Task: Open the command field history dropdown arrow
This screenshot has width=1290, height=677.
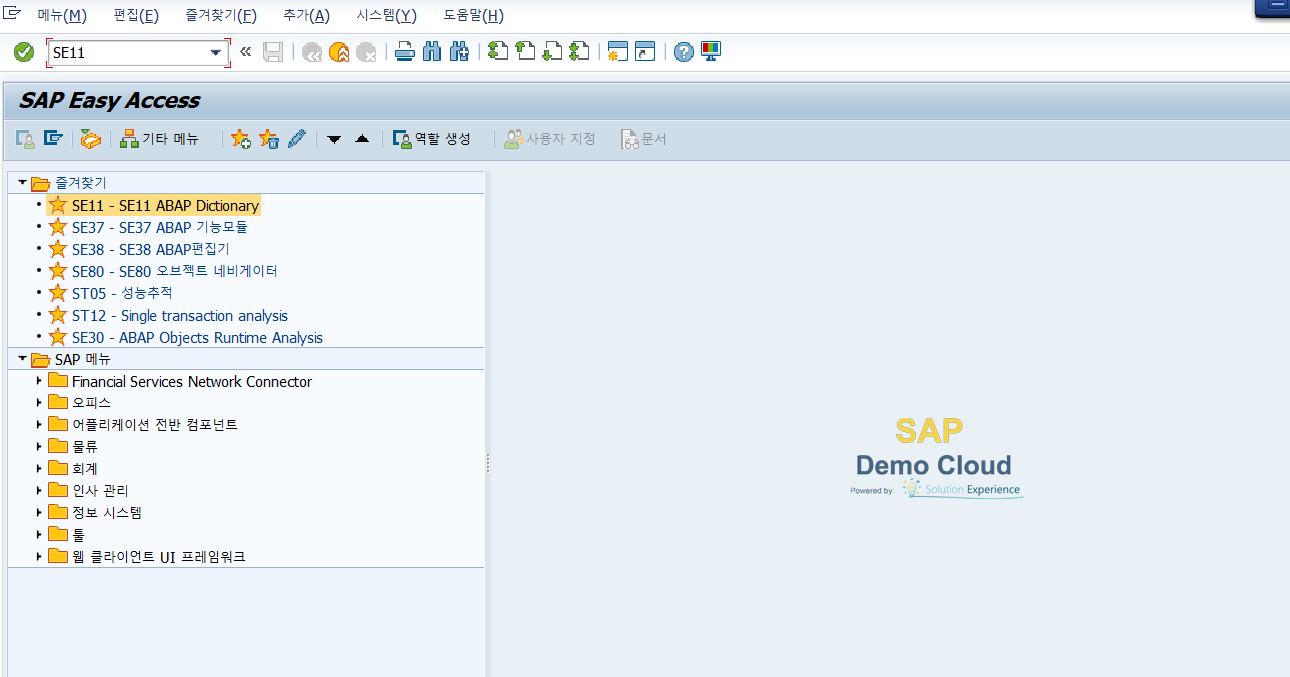Action: (x=215, y=53)
